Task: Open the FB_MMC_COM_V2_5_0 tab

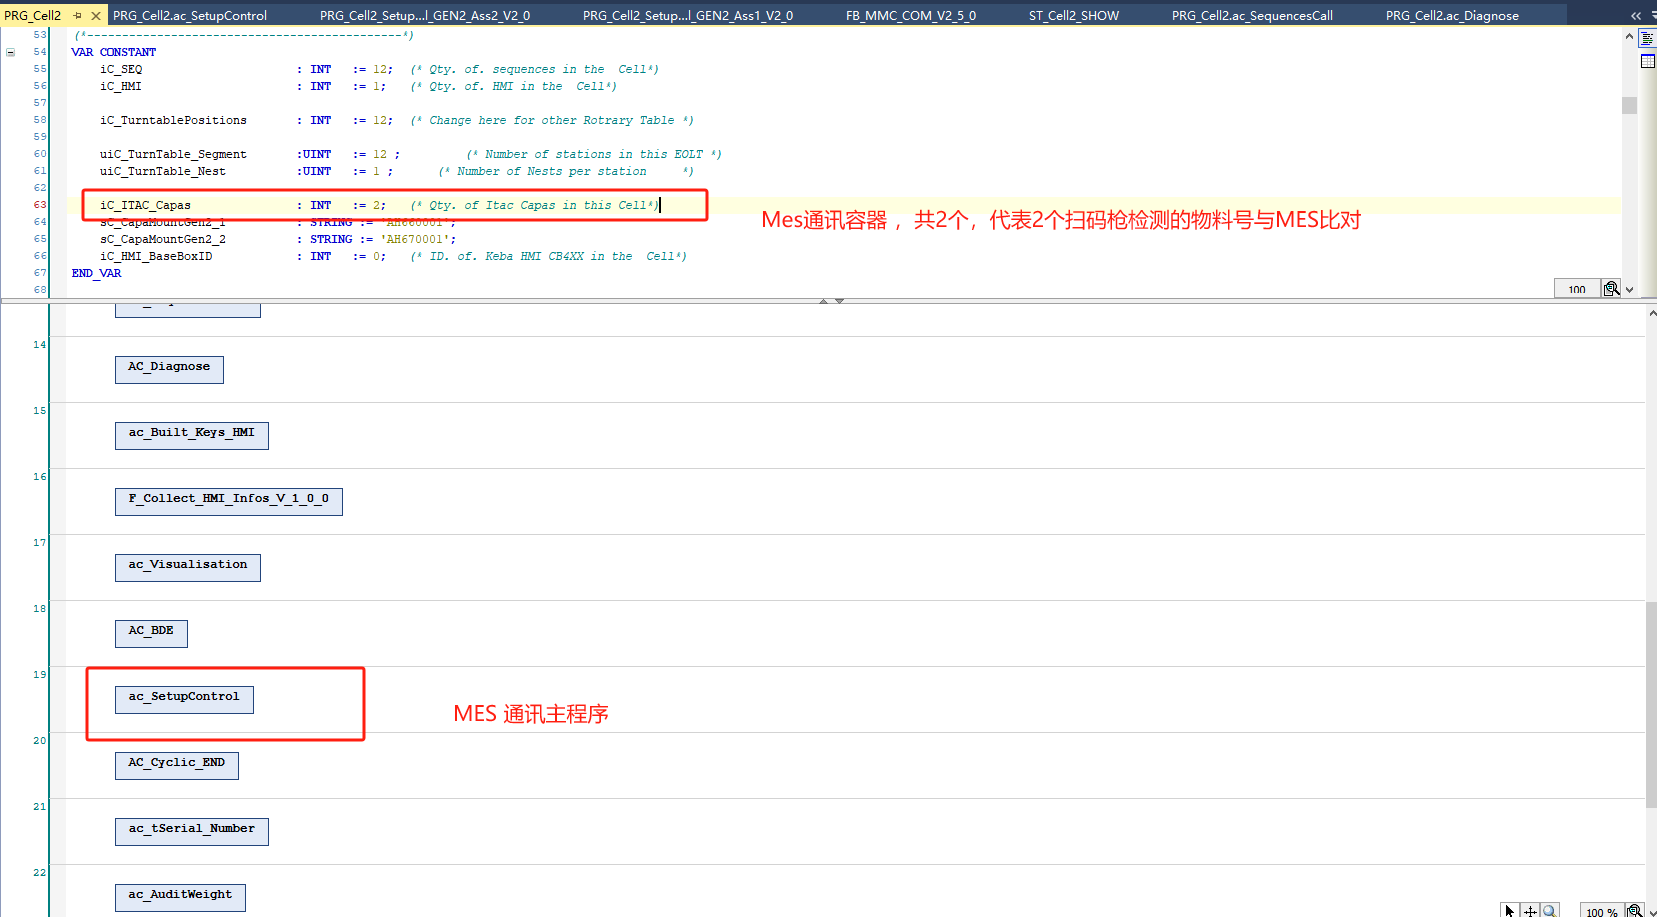Action: tap(911, 15)
